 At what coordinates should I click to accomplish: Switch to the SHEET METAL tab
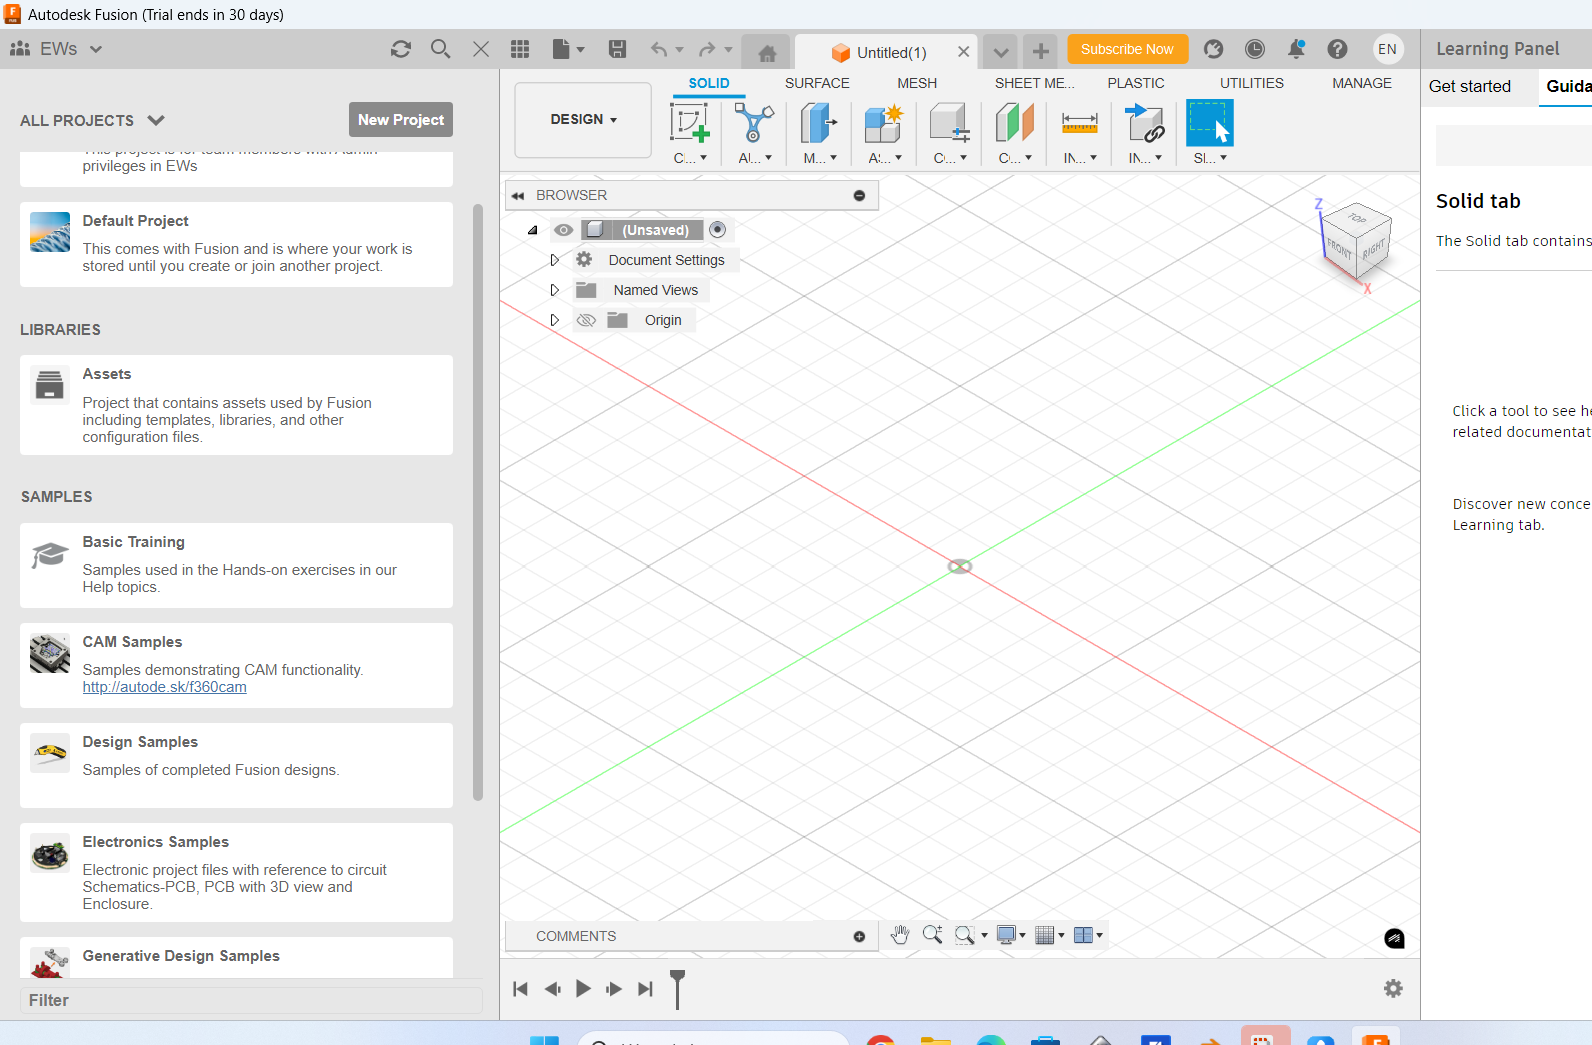pyautogui.click(x=1034, y=83)
